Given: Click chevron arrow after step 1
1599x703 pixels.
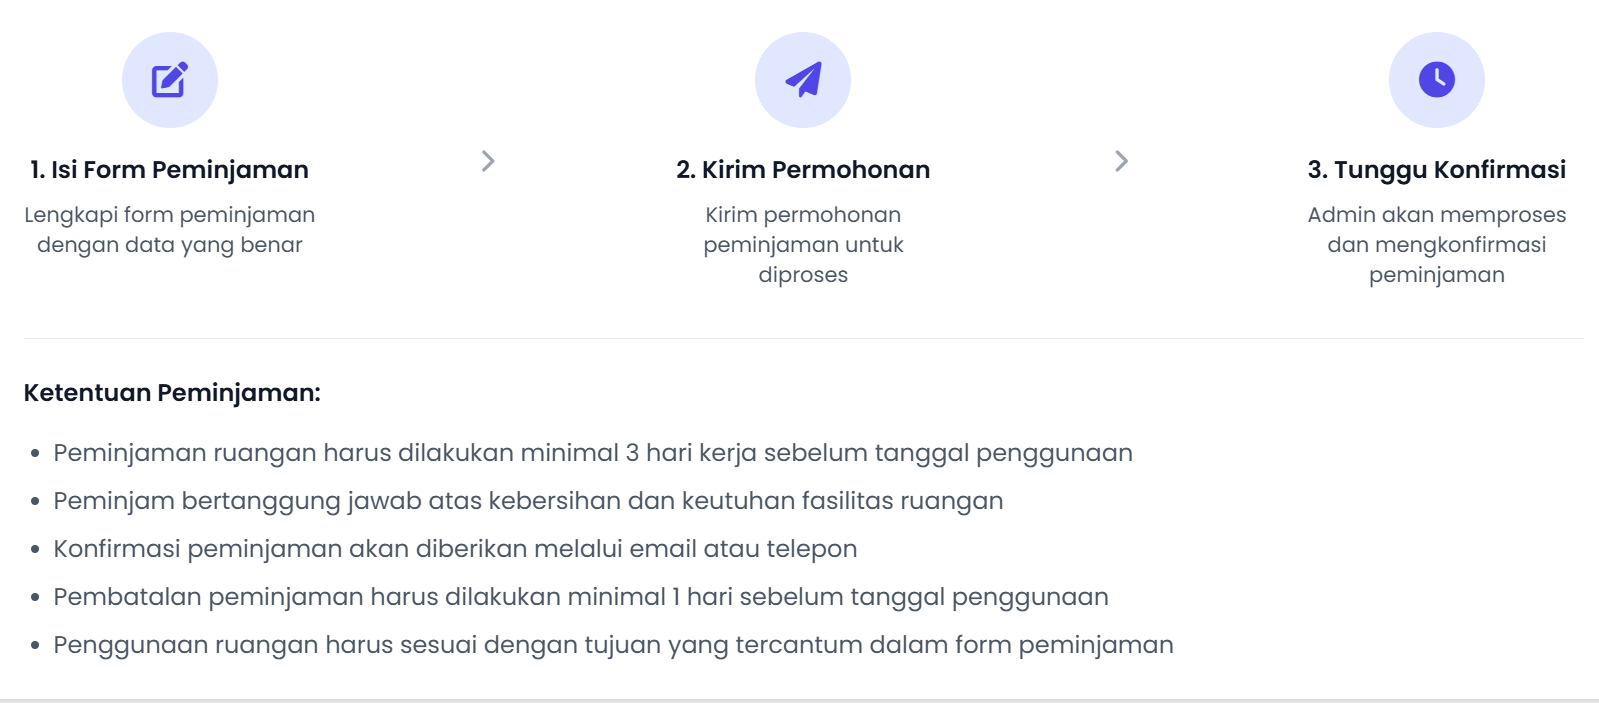Looking at the screenshot, I should (488, 161).
